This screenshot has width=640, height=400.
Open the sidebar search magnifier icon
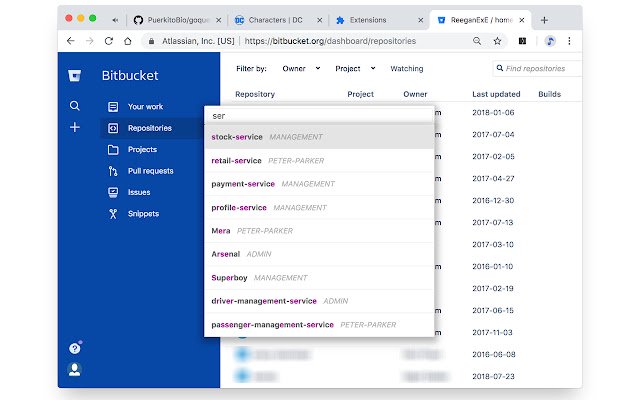(x=74, y=106)
